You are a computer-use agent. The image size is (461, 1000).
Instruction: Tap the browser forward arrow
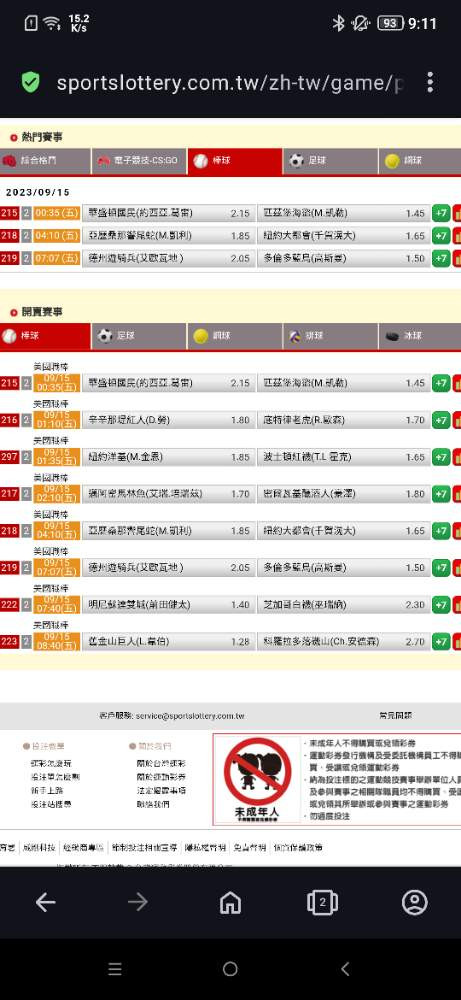pyautogui.click(x=138, y=902)
